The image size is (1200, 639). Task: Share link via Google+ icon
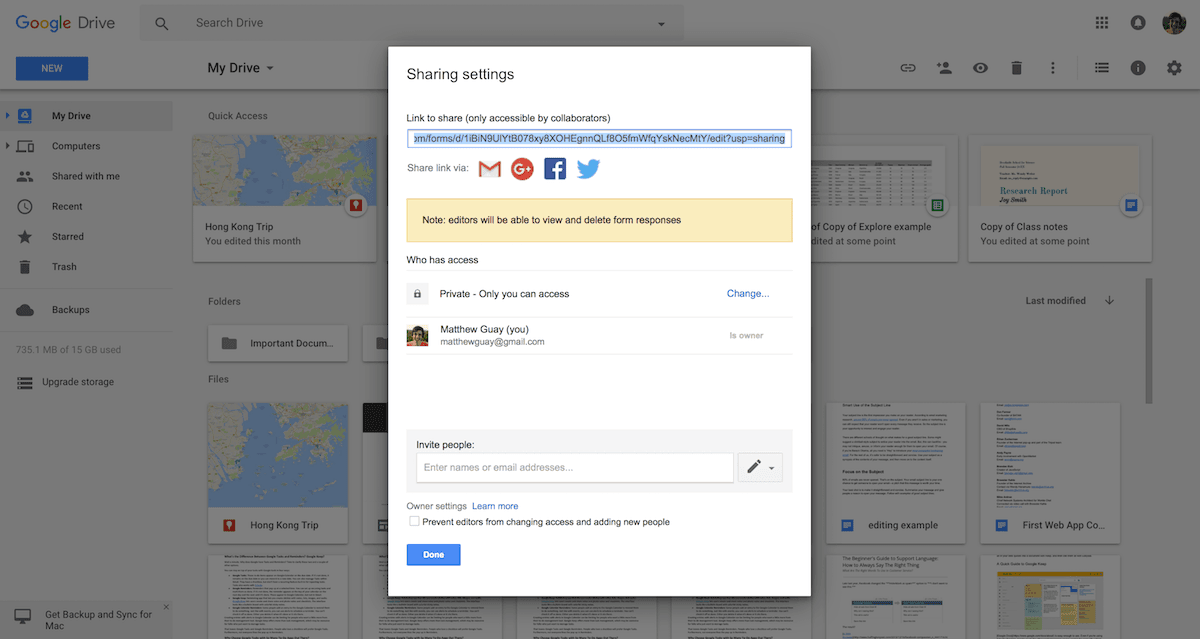522,169
